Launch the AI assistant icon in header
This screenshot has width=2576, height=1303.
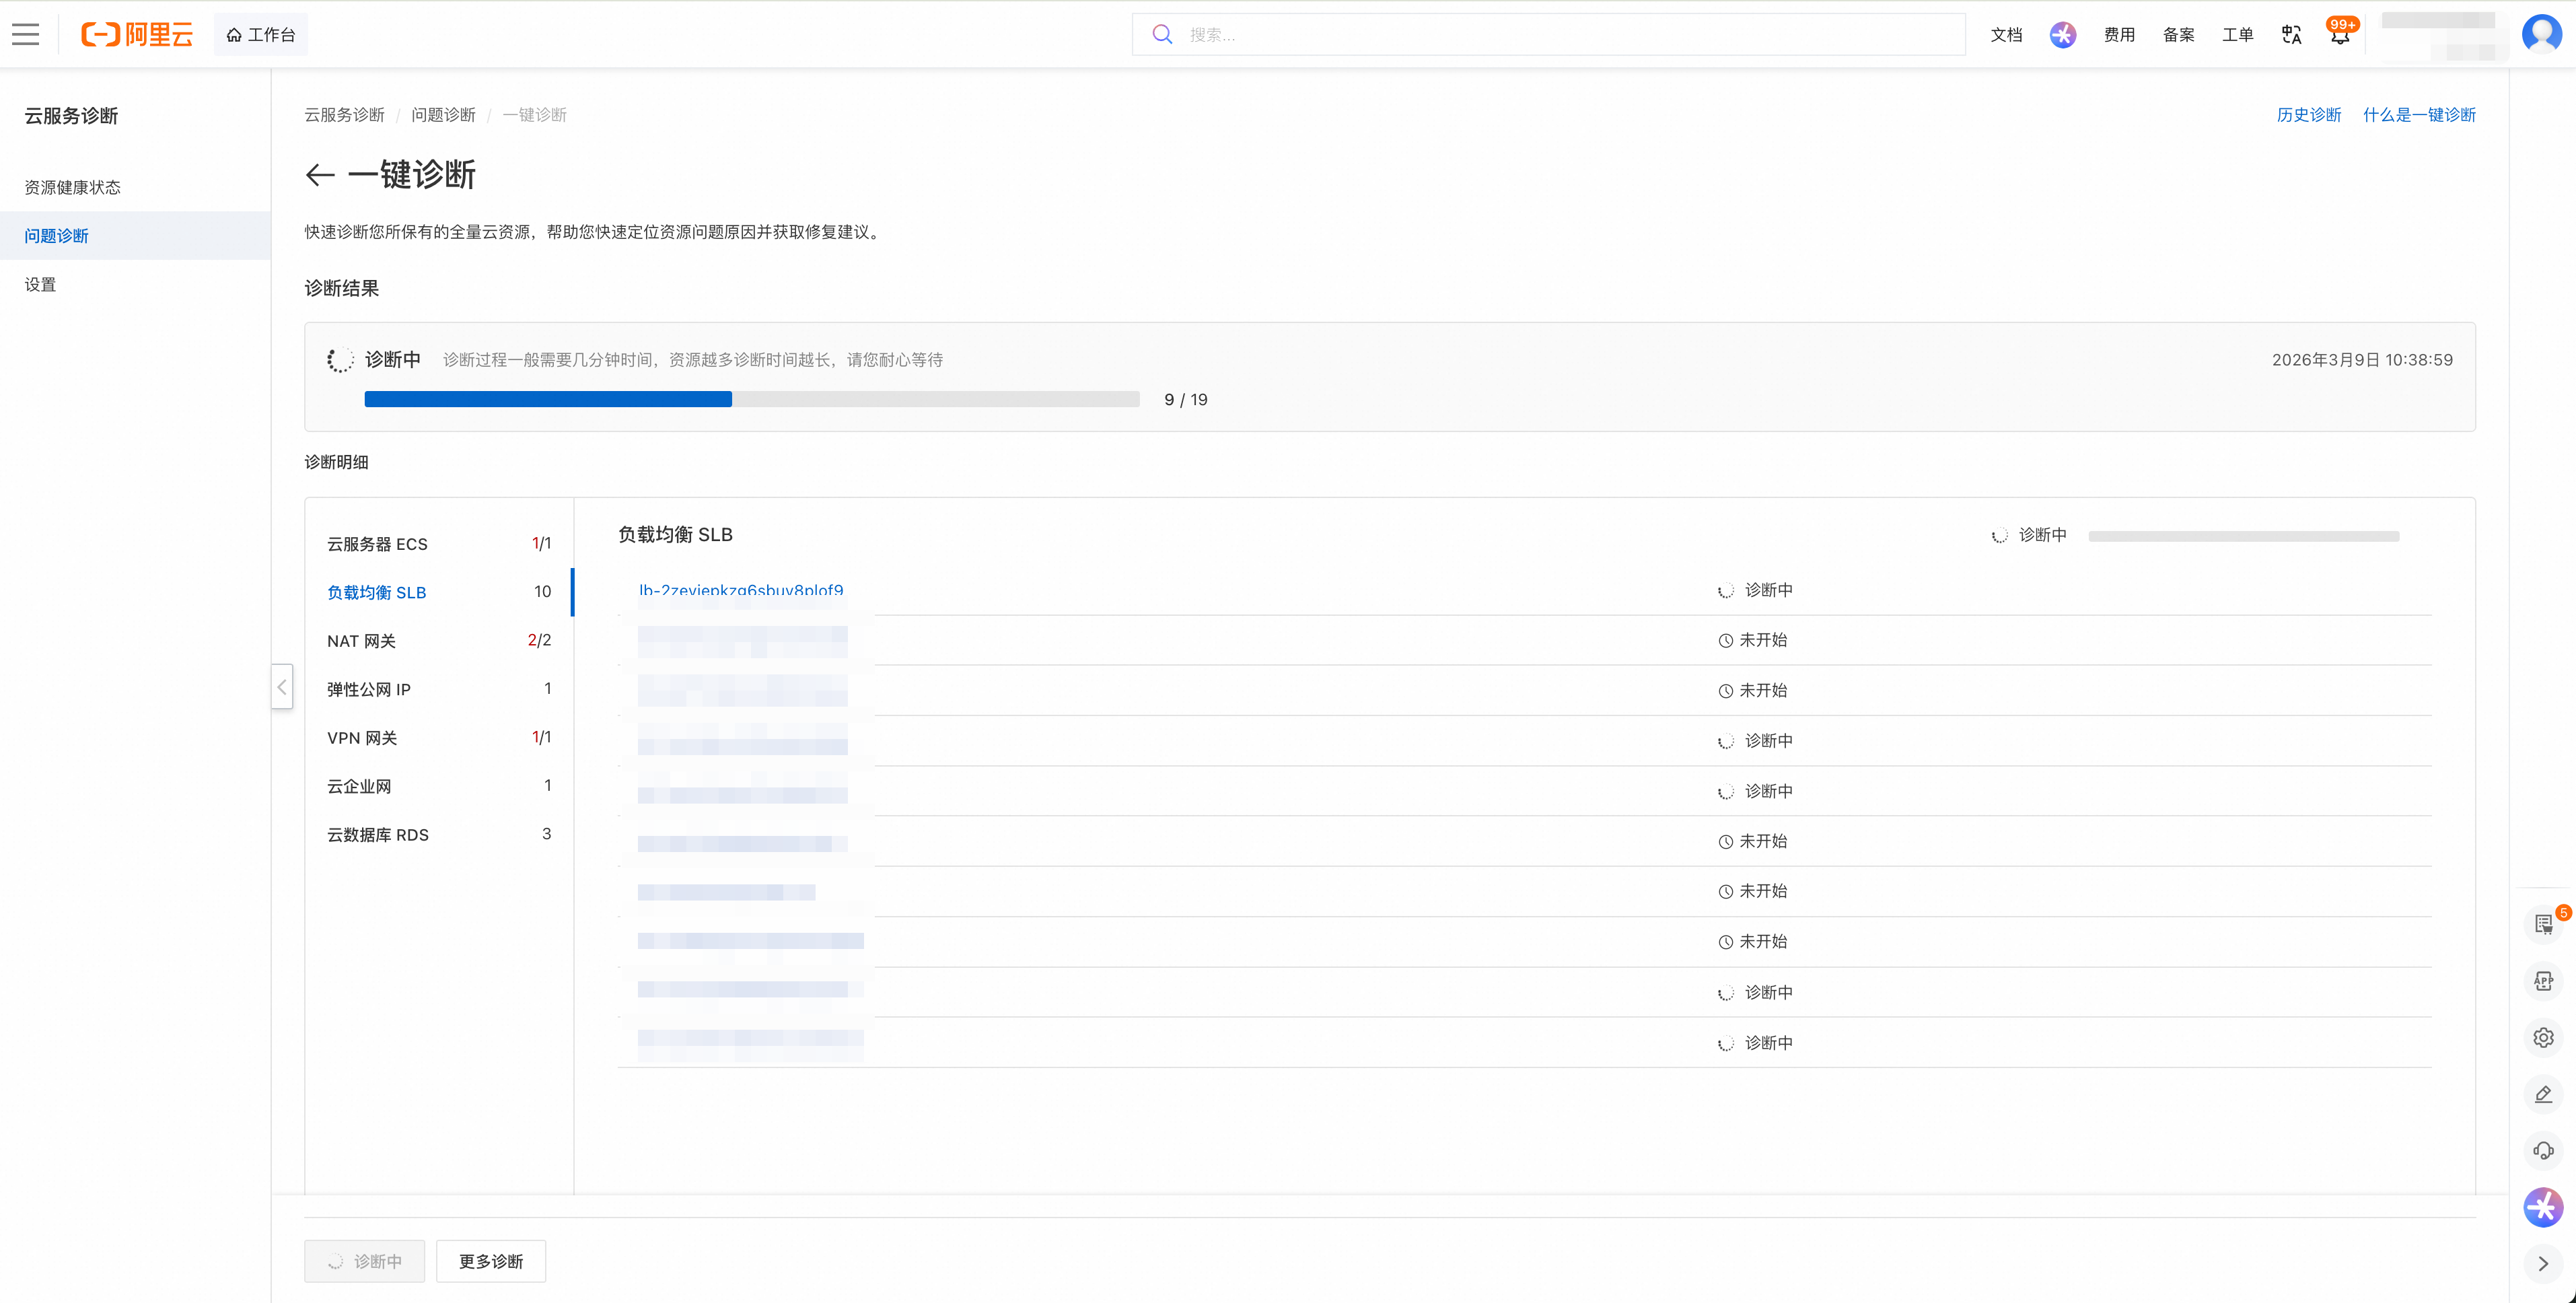click(x=2062, y=35)
